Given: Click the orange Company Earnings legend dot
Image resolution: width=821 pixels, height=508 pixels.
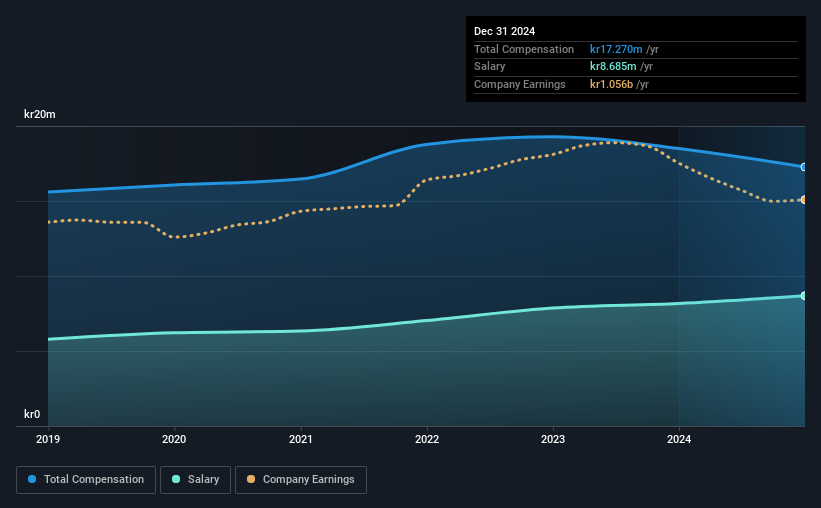Looking at the screenshot, I should tap(251, 479).
